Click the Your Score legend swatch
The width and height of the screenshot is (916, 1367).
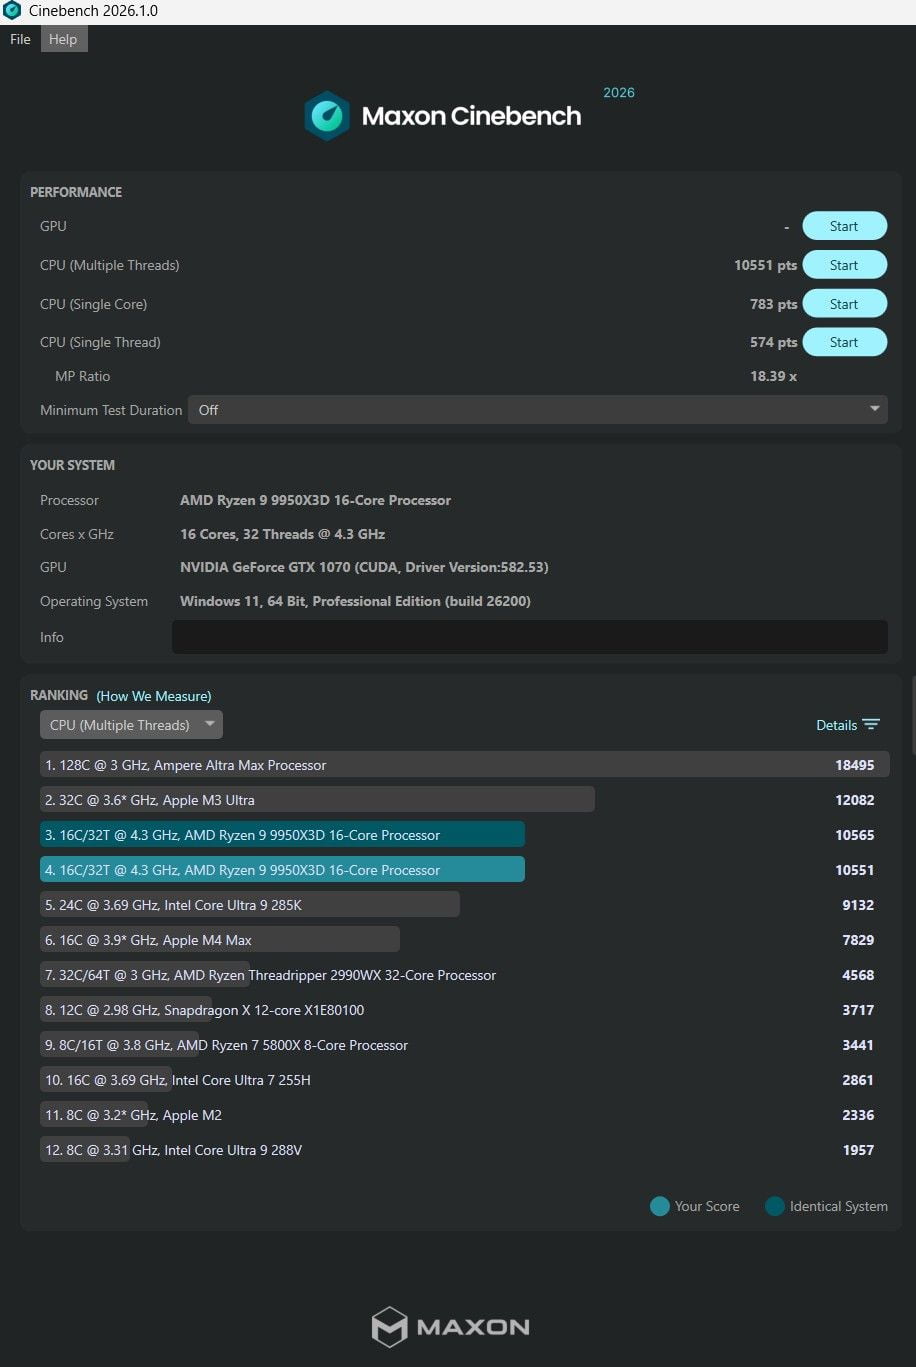point(659,1206)
